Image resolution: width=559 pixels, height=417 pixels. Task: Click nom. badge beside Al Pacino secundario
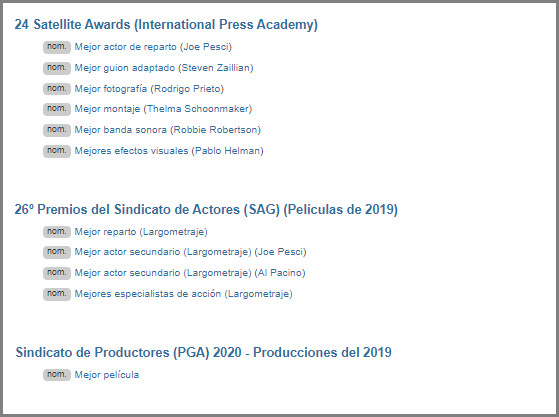tap(57, 273)
